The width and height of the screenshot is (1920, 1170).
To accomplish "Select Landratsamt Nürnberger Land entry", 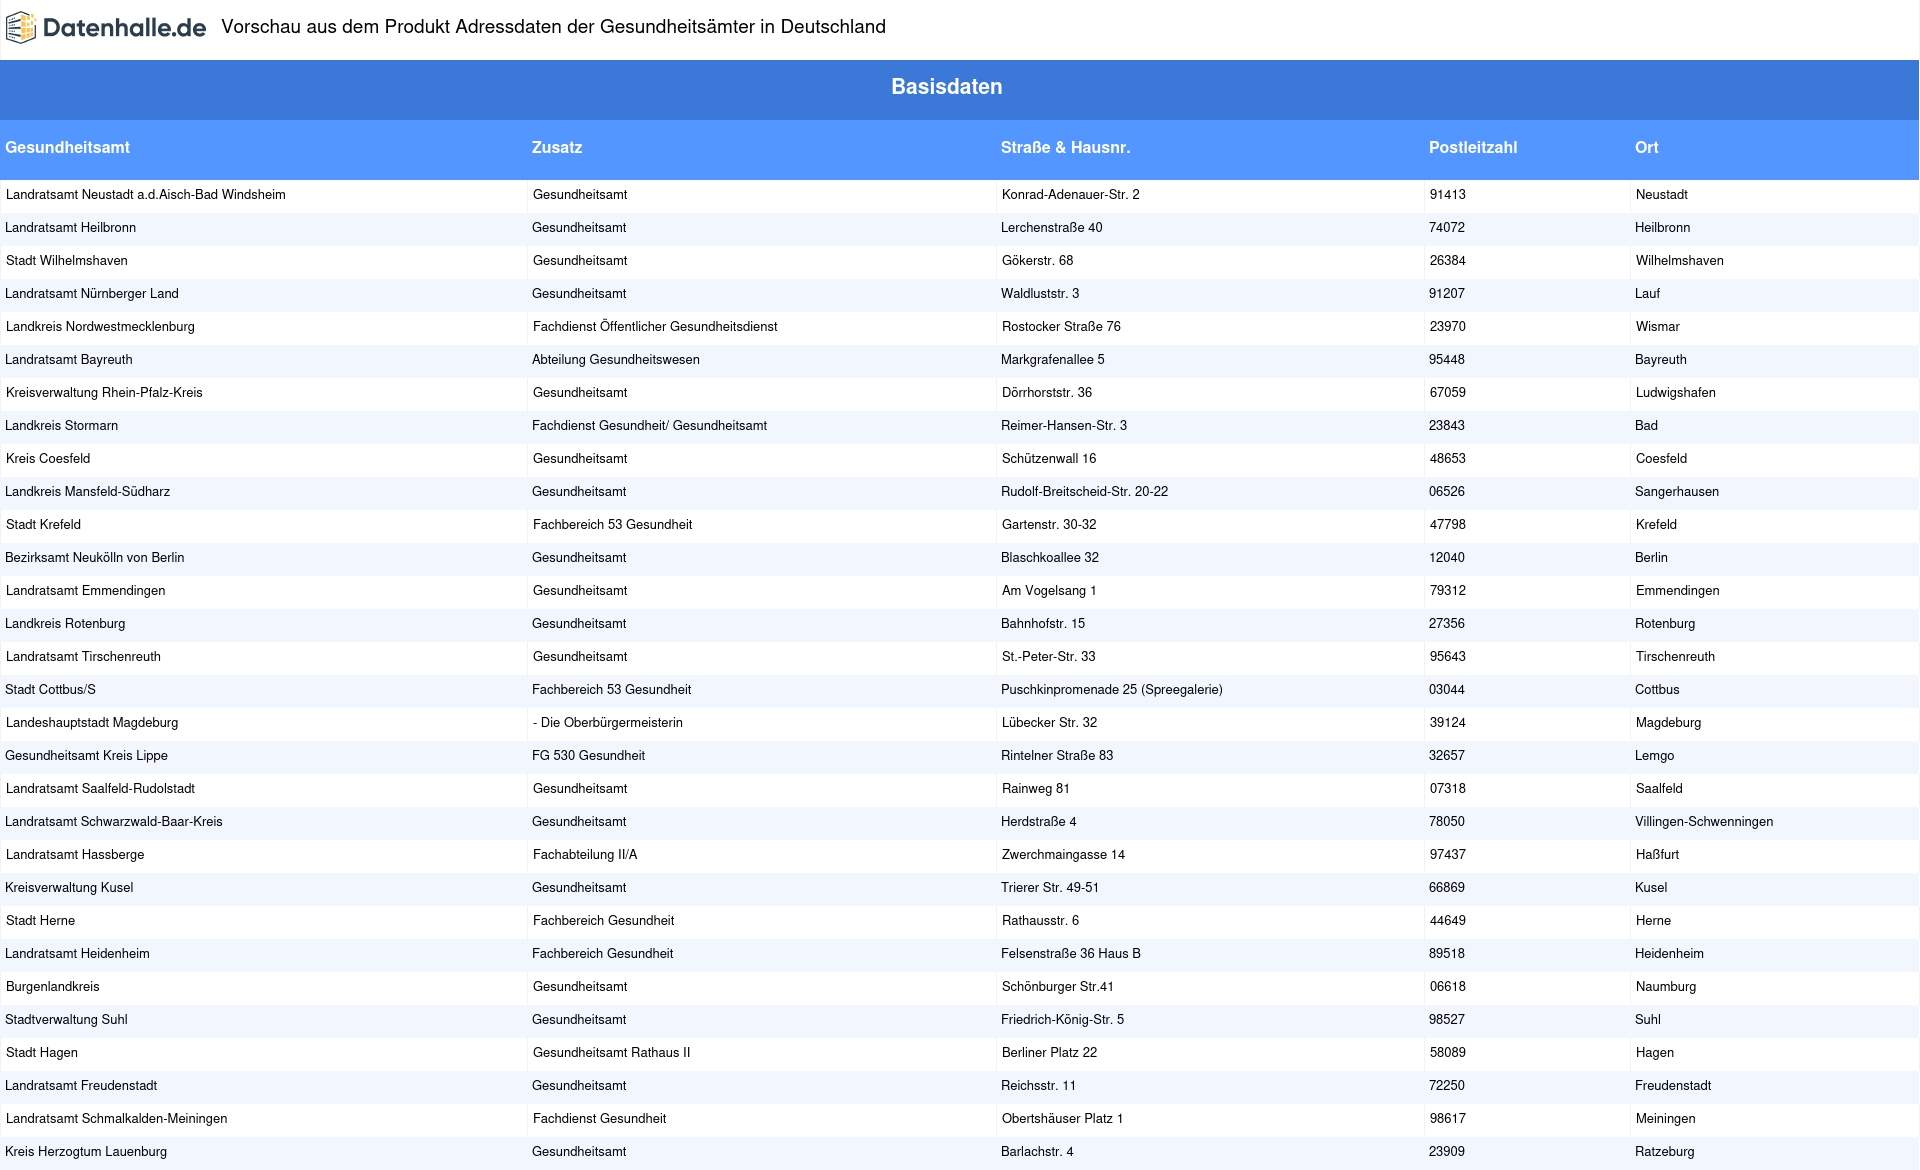I will pyautogui.click(x=92, y=294).
